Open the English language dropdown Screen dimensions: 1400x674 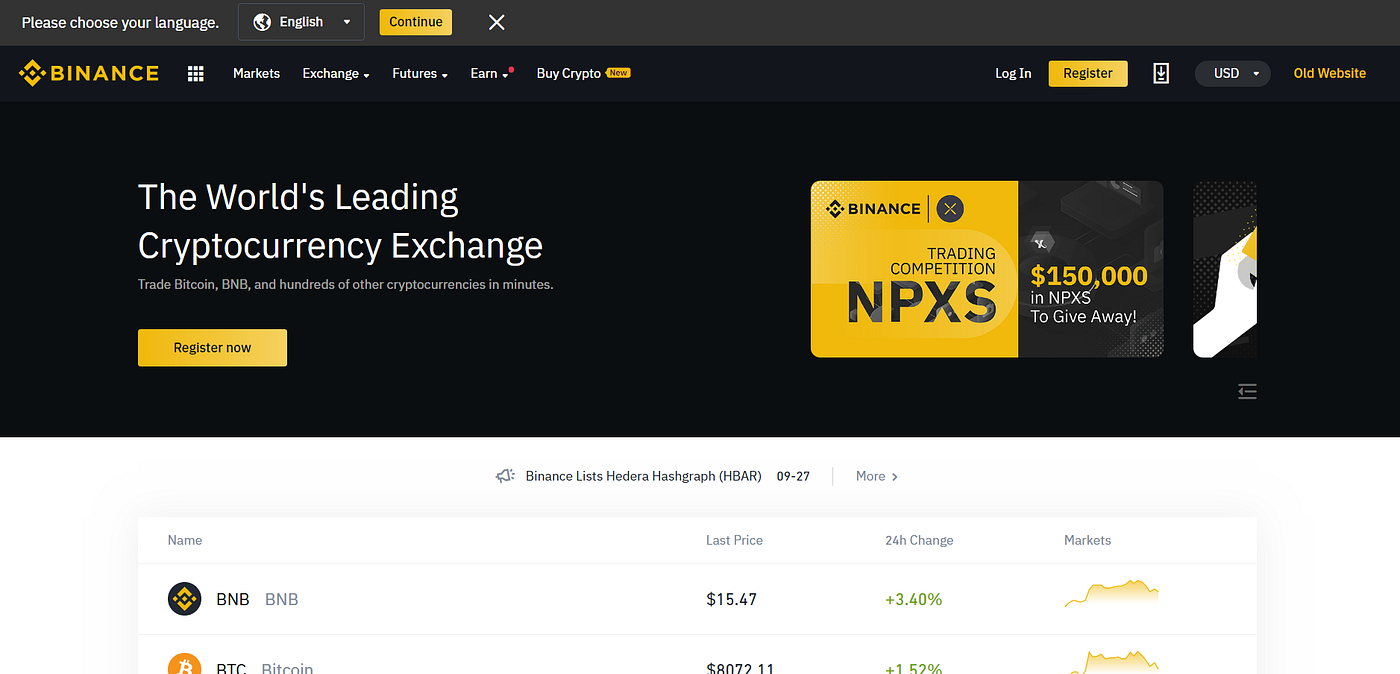tap(301, 22)
